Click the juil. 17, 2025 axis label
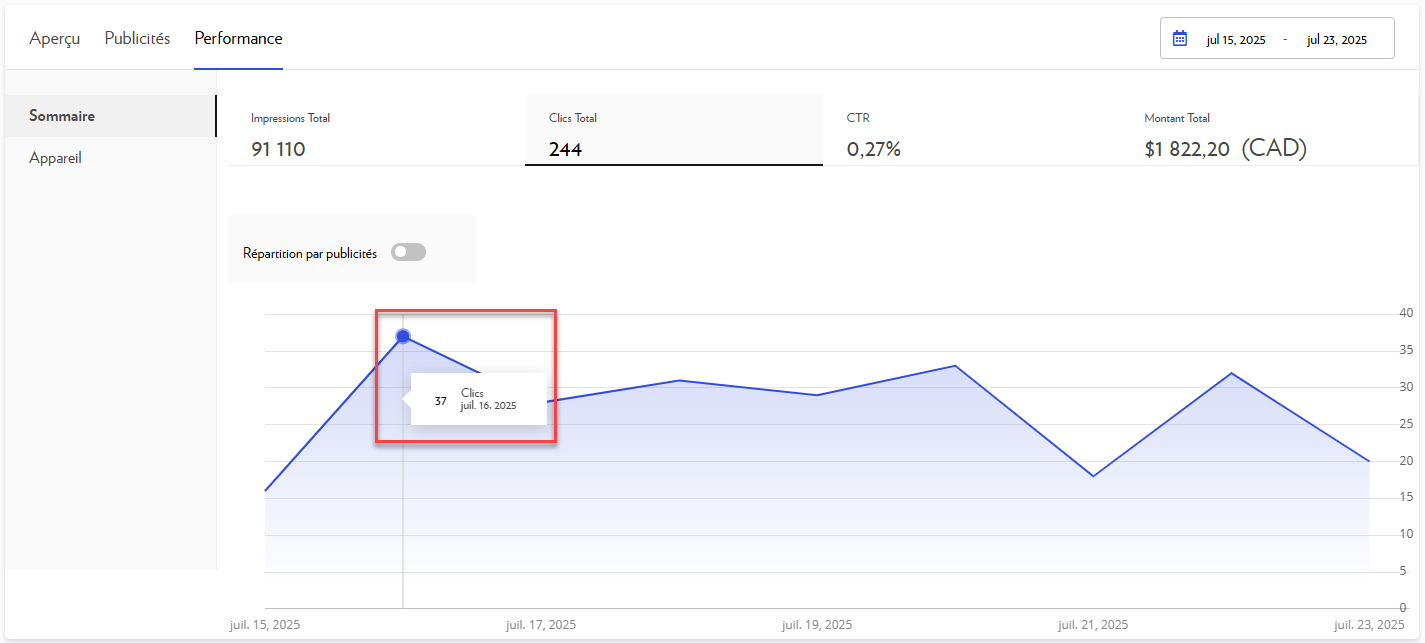Viewport: 1425px width, 643px height. pos(541,625)
